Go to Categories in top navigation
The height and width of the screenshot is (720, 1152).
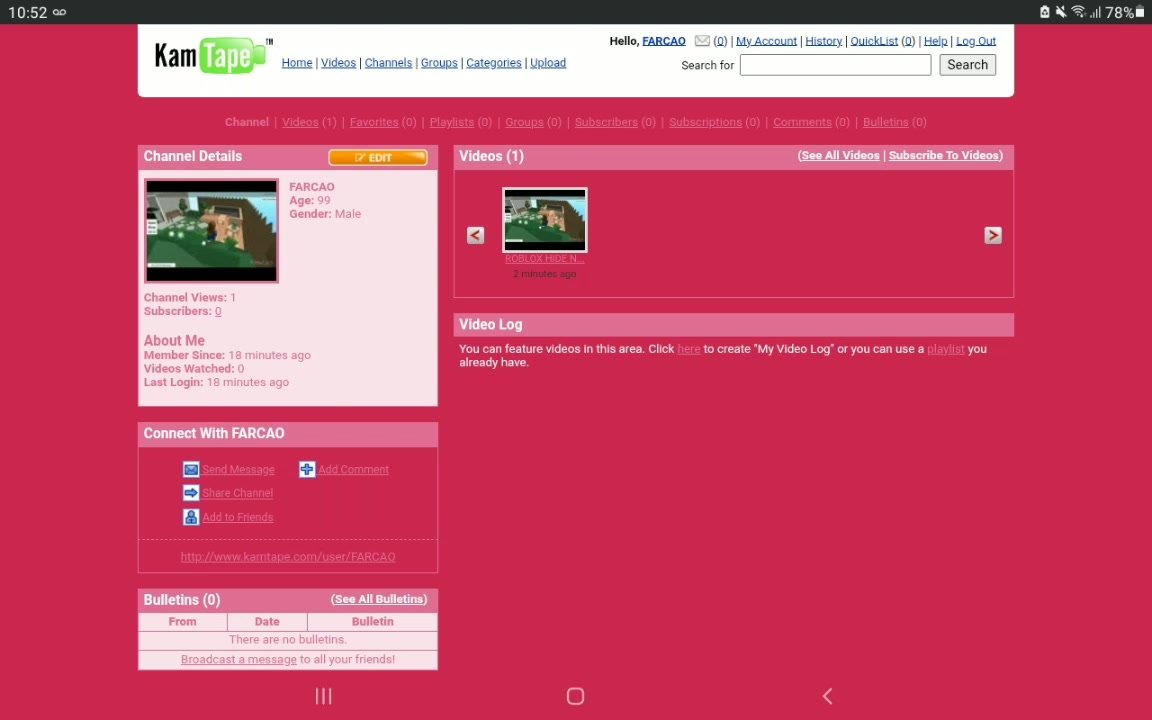coord(493,63)
